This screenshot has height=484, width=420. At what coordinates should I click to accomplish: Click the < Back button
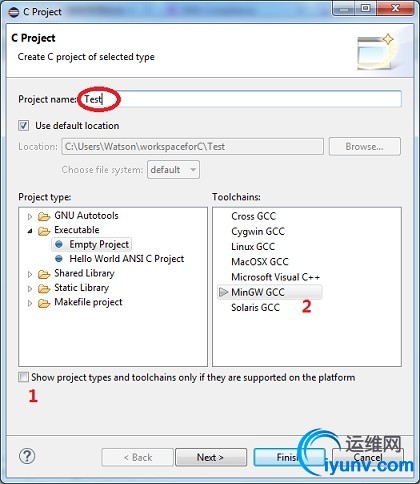point(137,457)
